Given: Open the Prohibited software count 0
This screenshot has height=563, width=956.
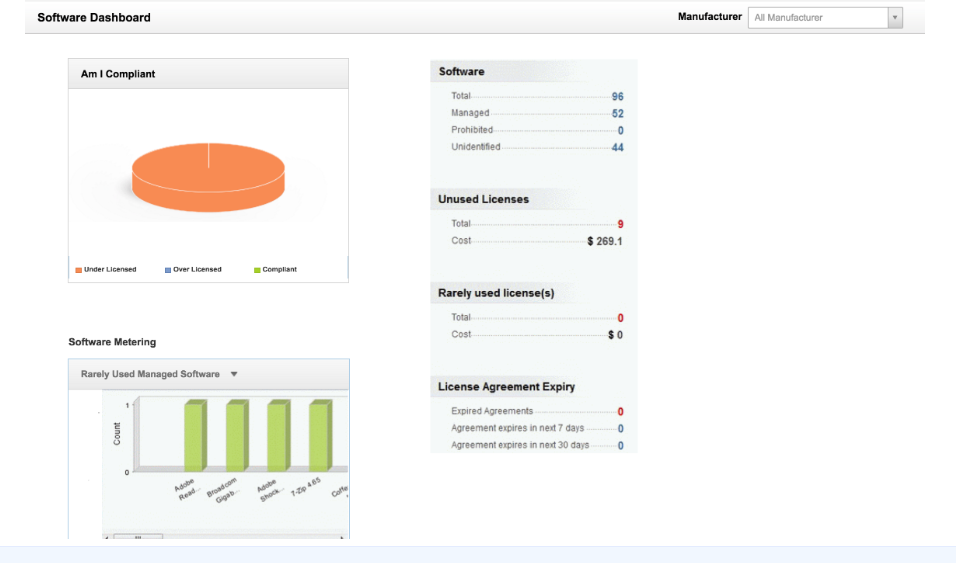Looking at the screenshot, I should coord(620,131).
